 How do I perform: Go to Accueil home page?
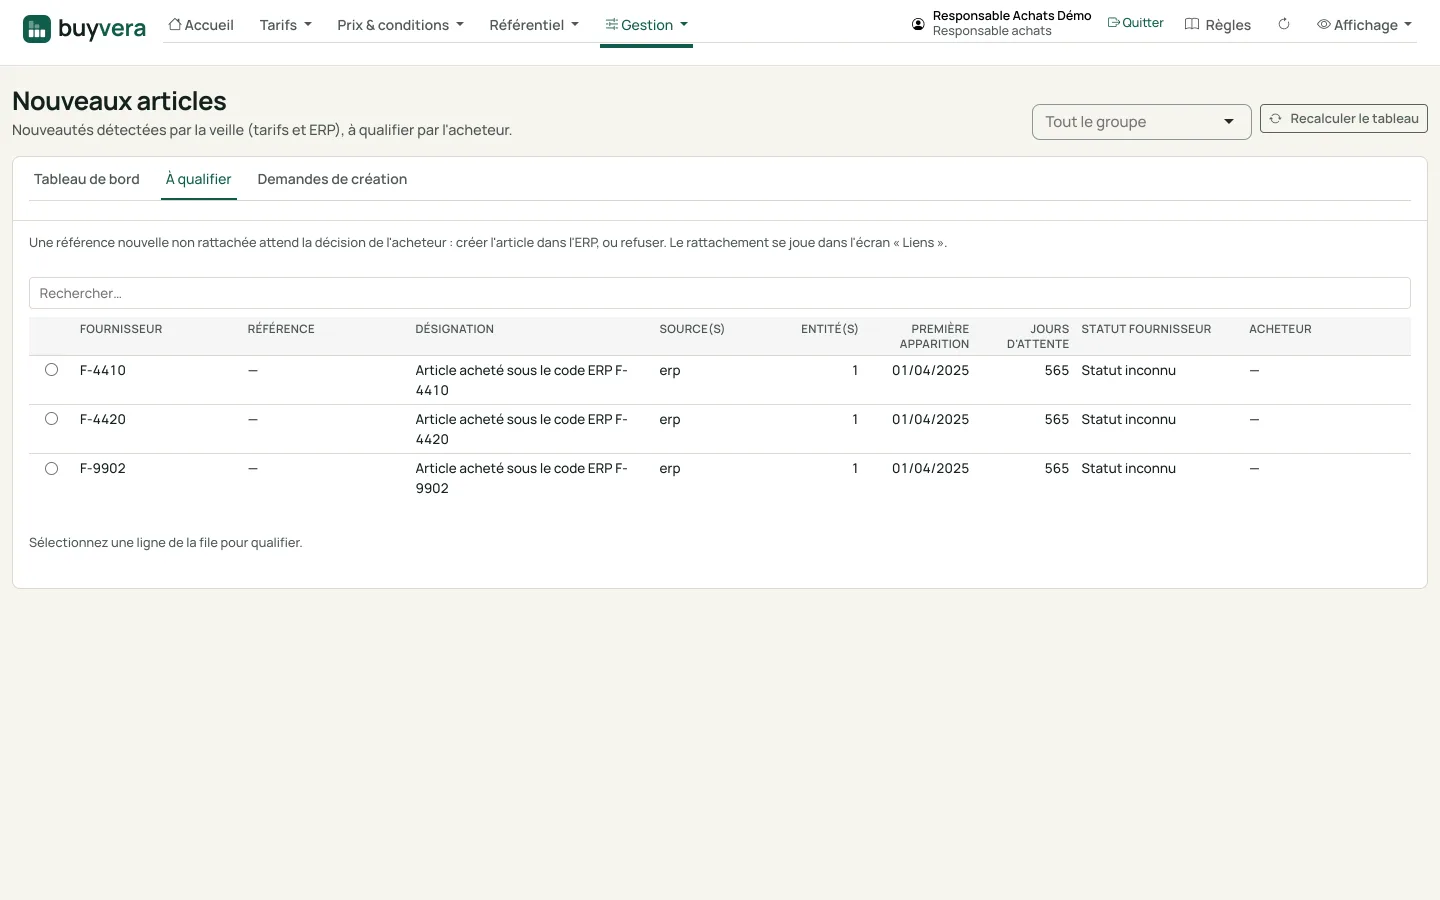tap(201, 25)
